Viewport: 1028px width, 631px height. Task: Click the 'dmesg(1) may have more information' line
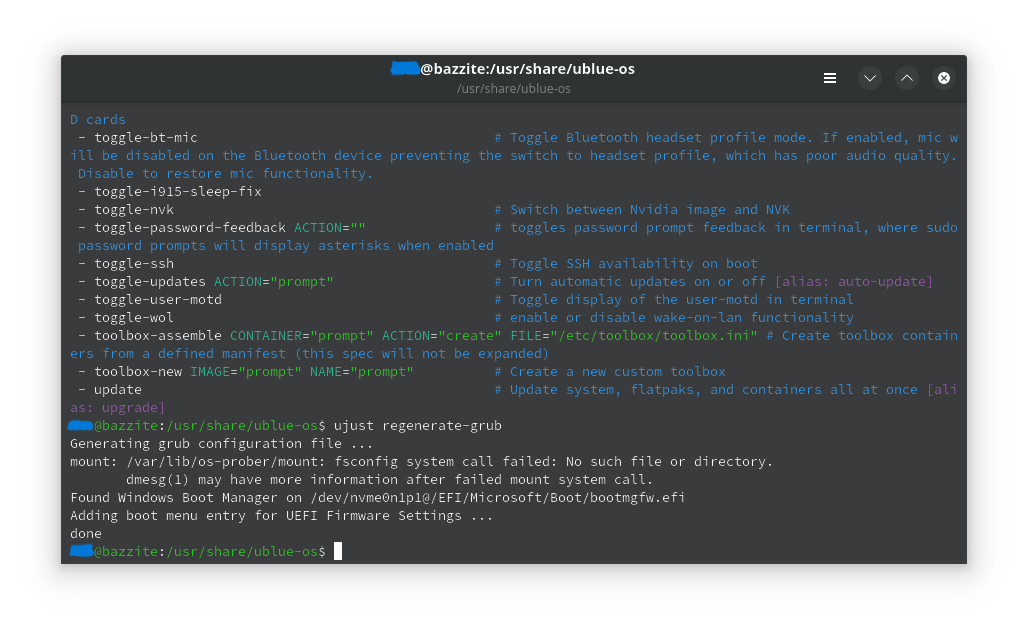tap(389, 480)
